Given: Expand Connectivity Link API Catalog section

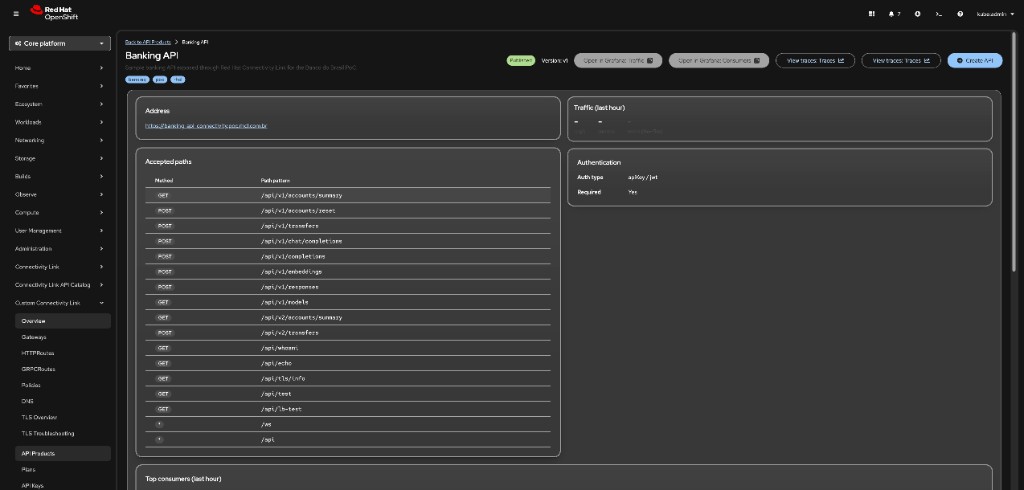Looking at the screenshot, I should [x=59, y=285].
